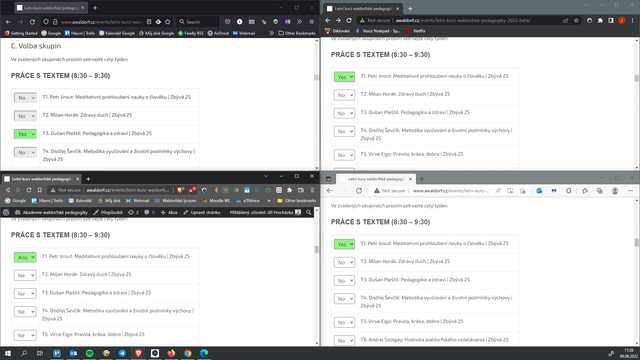Open the Firefox hamburger application menu

click(311, 22)
